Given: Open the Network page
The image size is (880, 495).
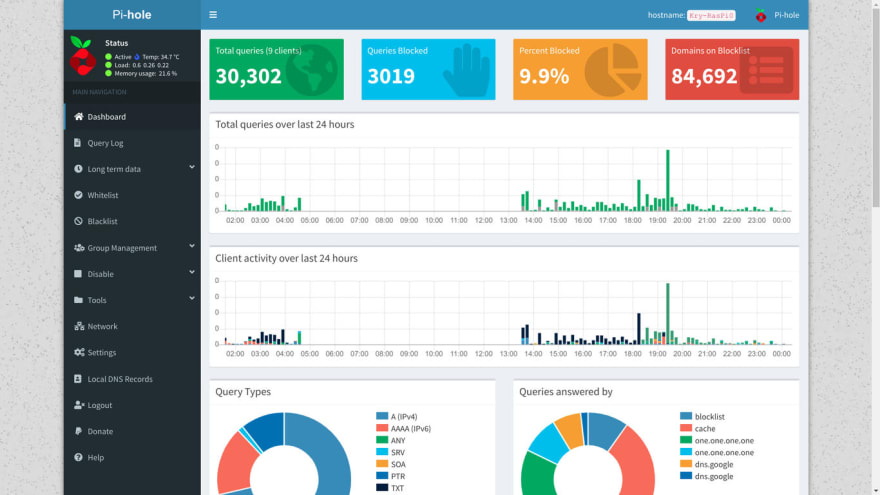Looking at the screenshot, I should pyautogui.click(x=132, y=326).
